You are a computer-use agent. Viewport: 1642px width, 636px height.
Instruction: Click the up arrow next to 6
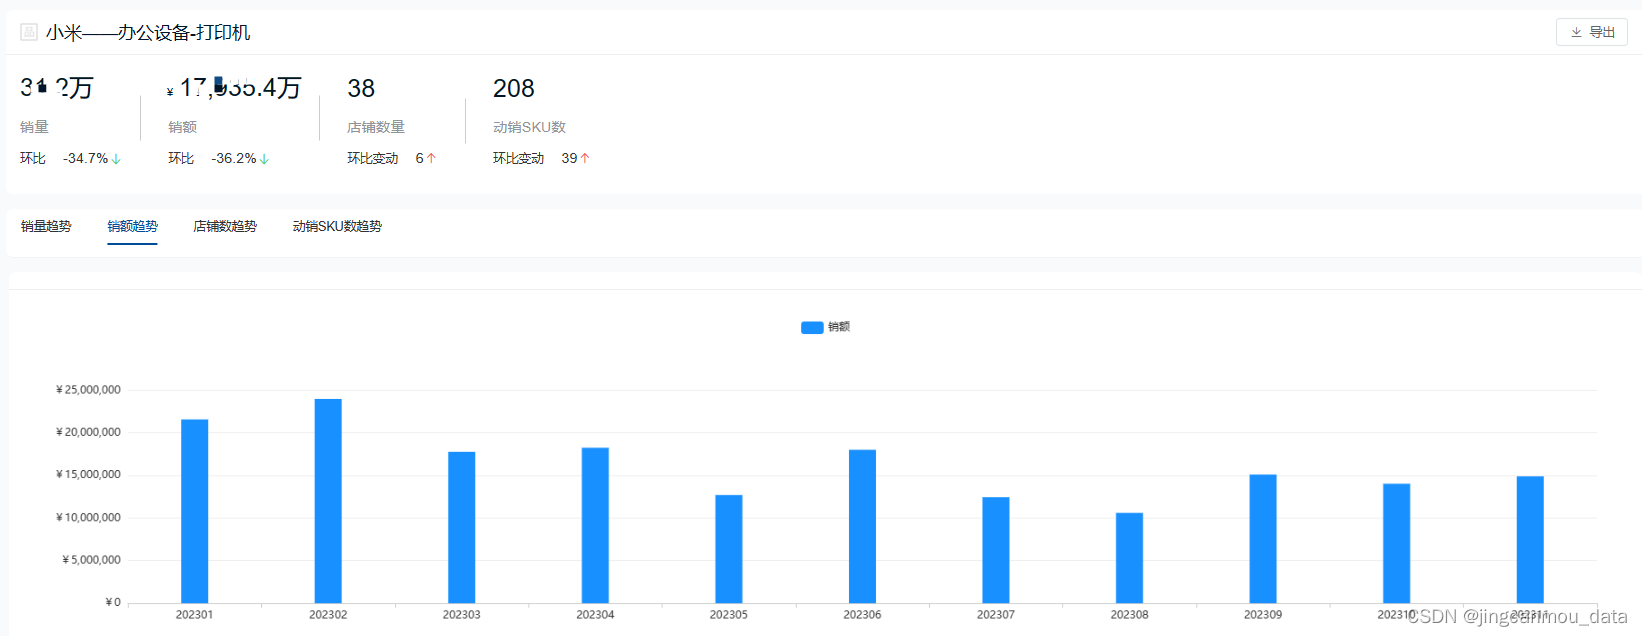431,159
